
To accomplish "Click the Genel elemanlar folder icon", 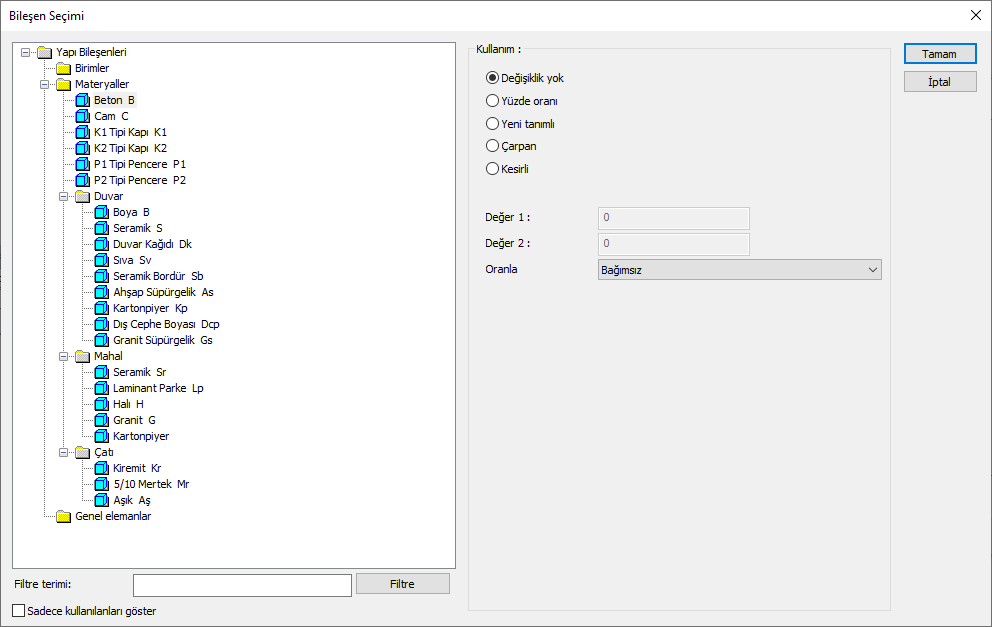I will coord(63,516).
